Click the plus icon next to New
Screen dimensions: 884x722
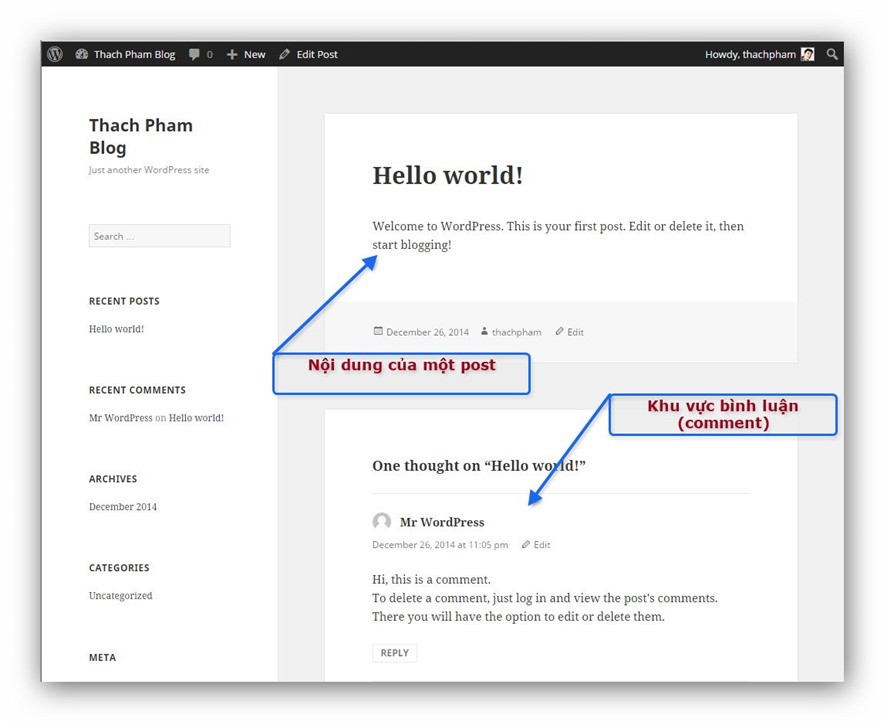coord(232,55)
